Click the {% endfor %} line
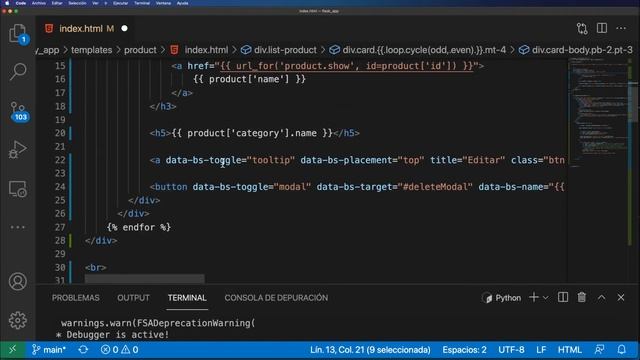Viewport: 640px width, 360px height. 139,227
